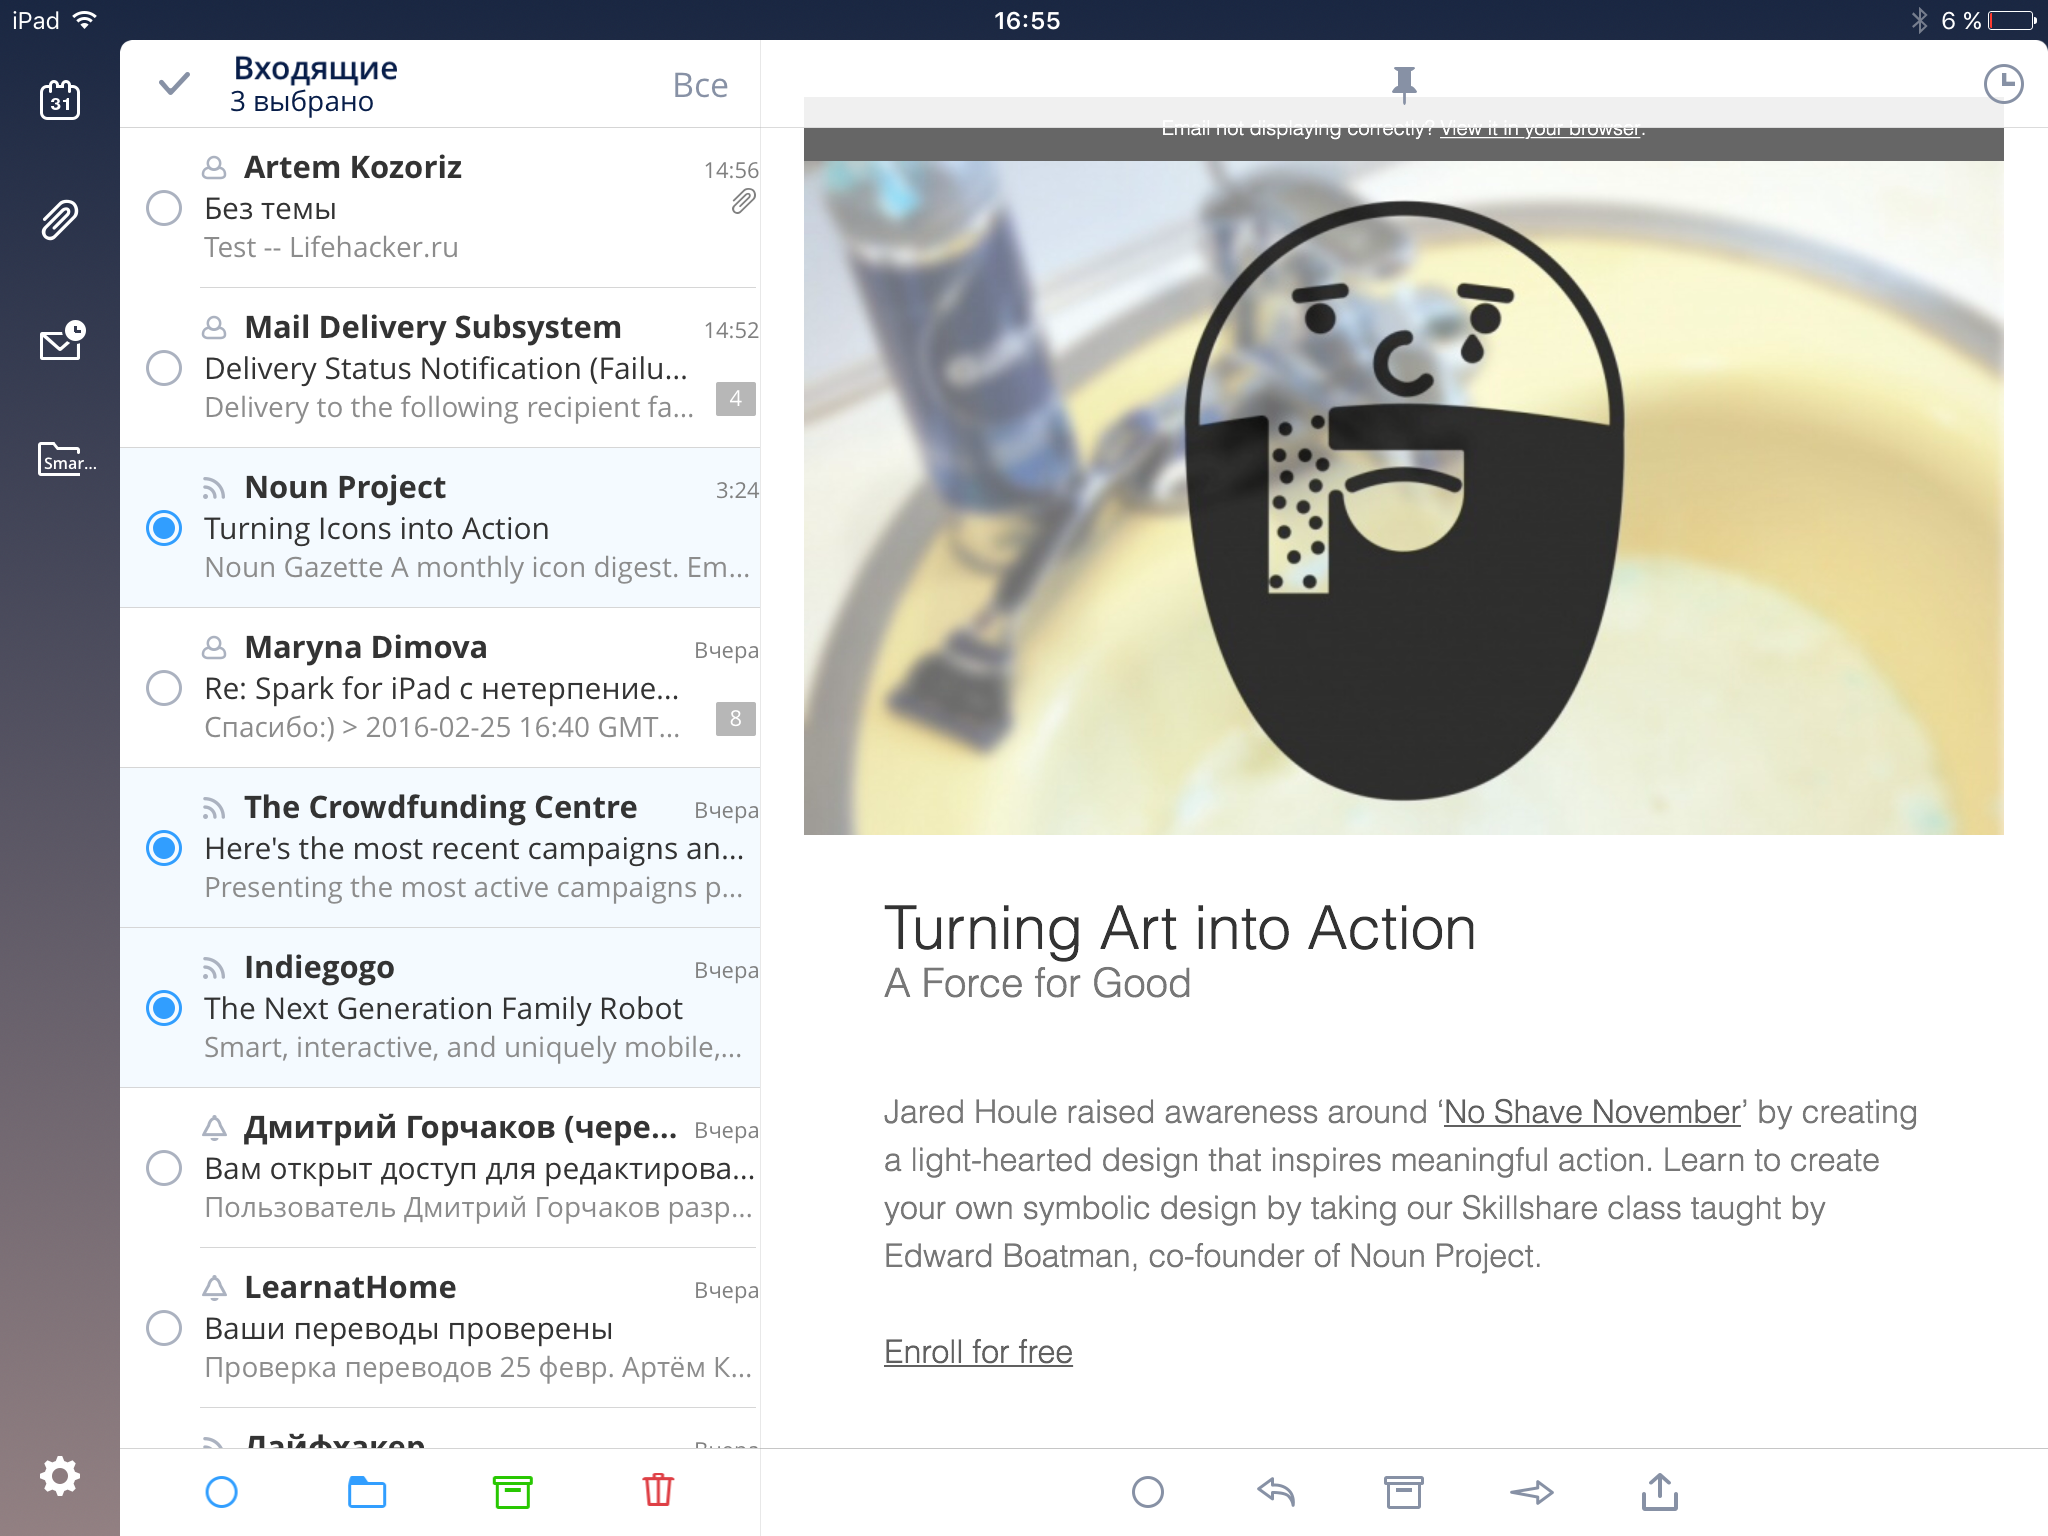This screenshot has width=2048, height=1536.
Task: Delete selected emails with red trash
Action: click(658, 1491)
